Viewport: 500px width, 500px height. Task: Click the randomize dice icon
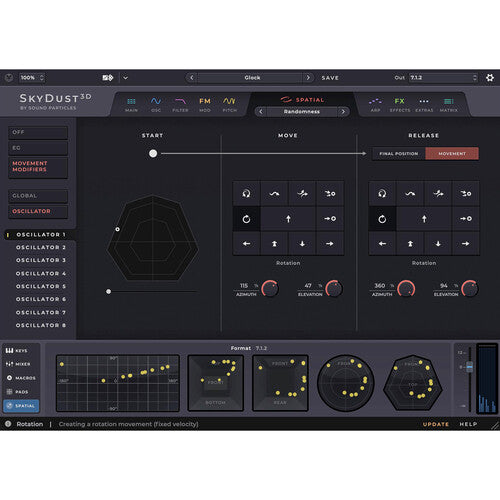tap(108, 78)
